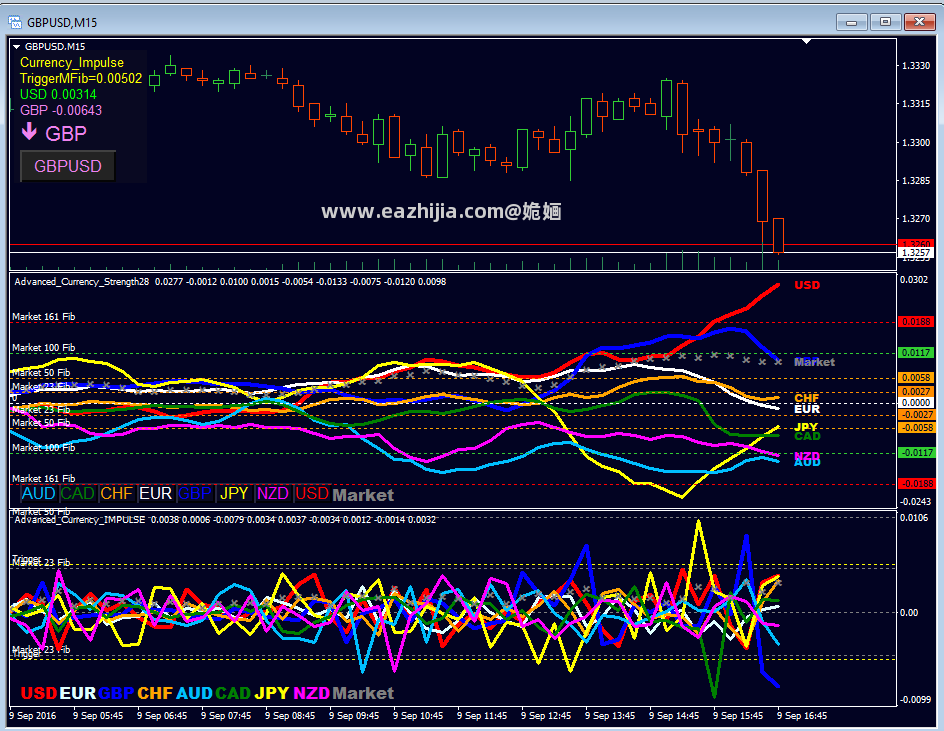Click EUR in the IMPULSE bottom legend

pos(78,693)
